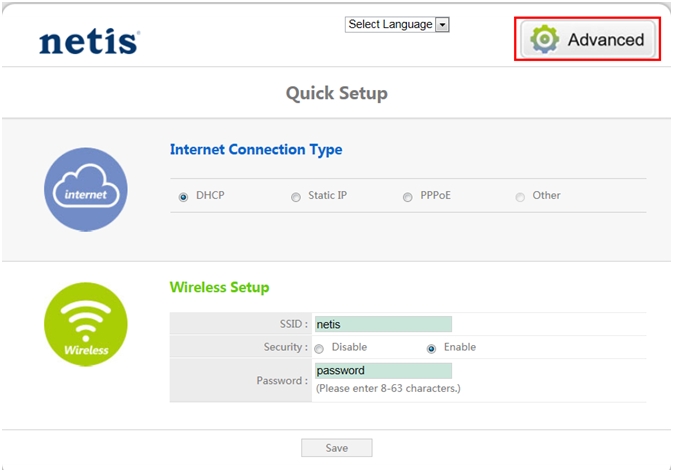Choose the Static IP radio button

point(296,197)
